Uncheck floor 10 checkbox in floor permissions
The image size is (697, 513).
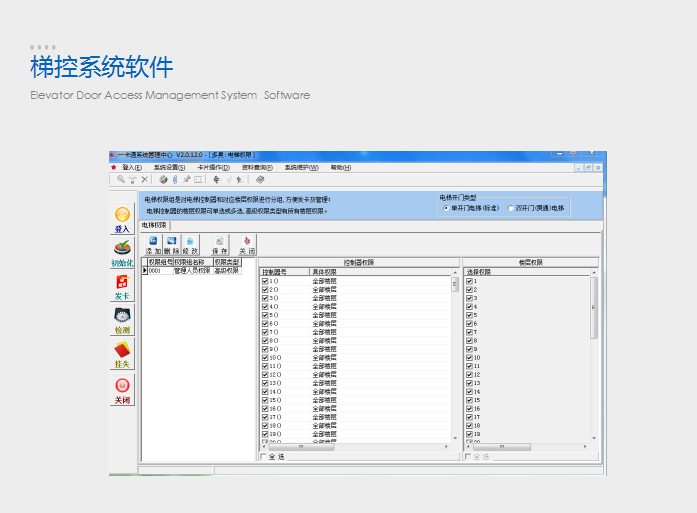(x=469, y=357)
